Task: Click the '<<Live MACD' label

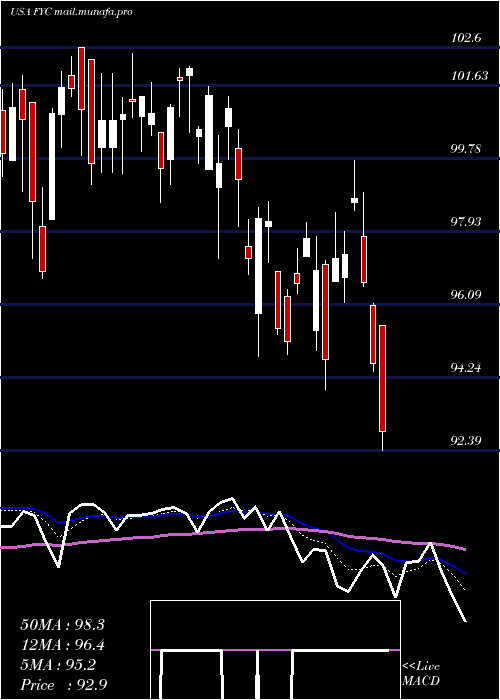Action: pyautogui.click(x=421, y=674)
